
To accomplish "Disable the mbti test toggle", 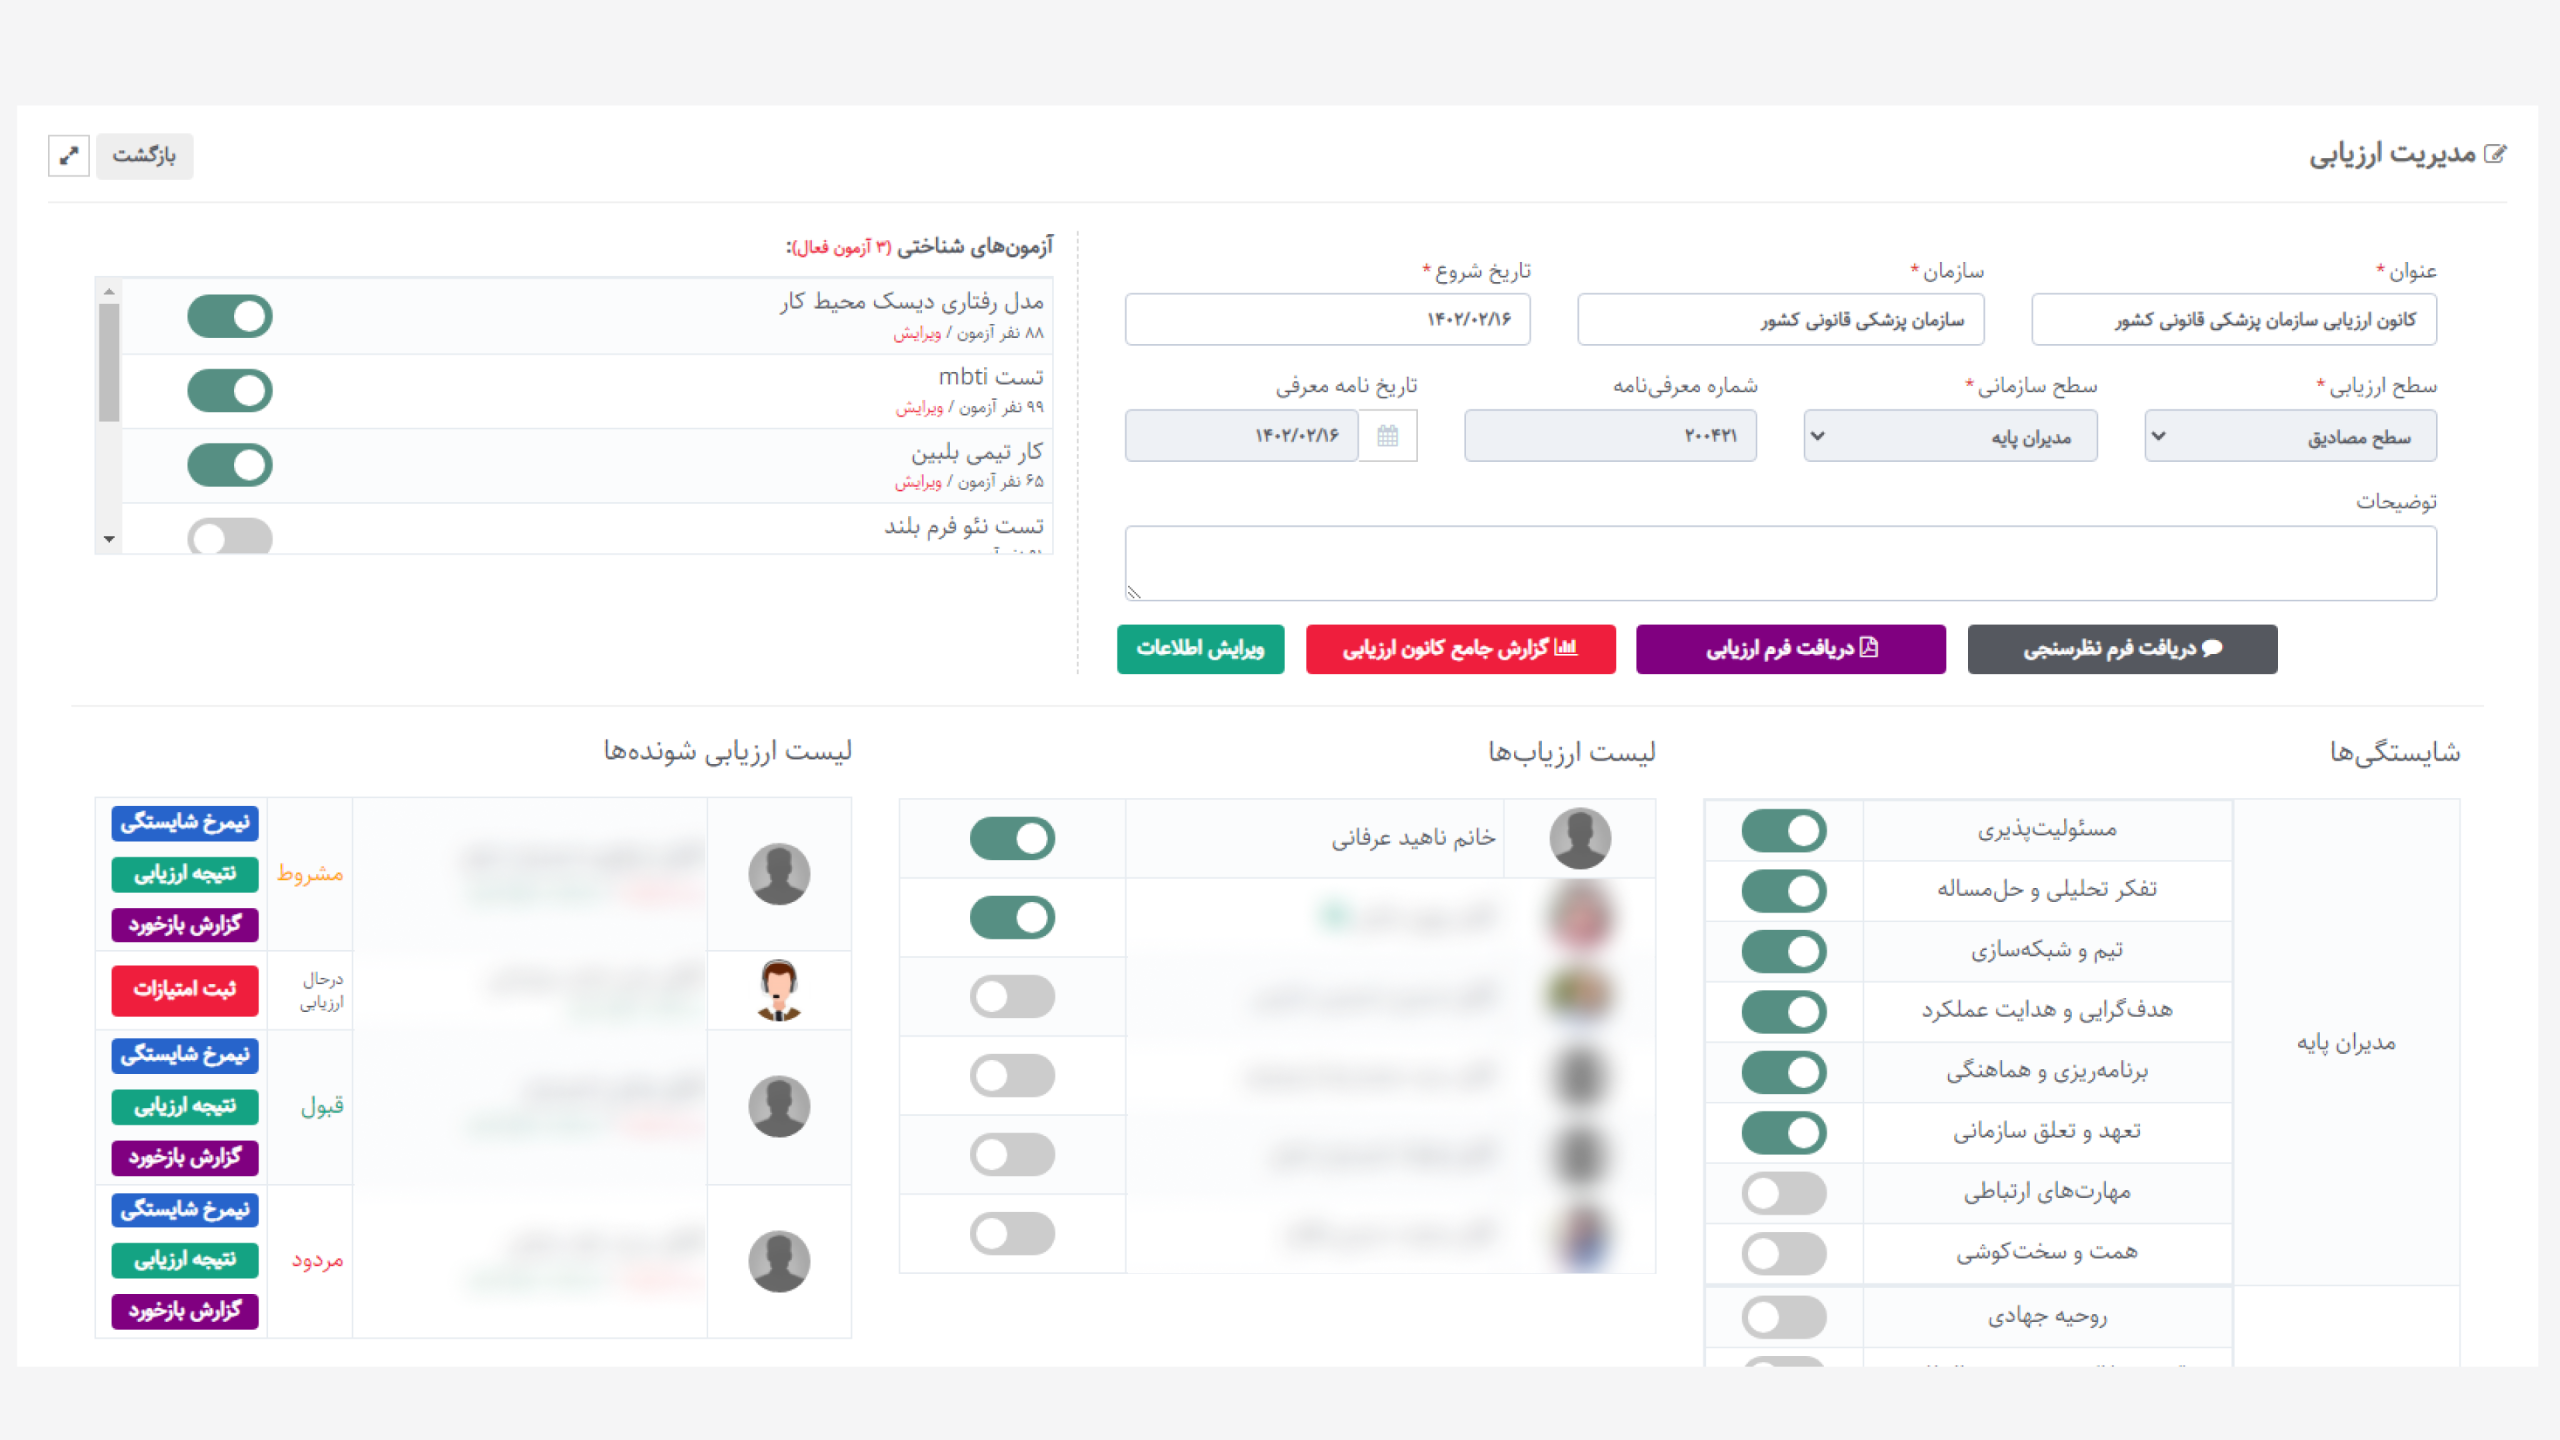I will pyautogui.click(x=230, y=390).
